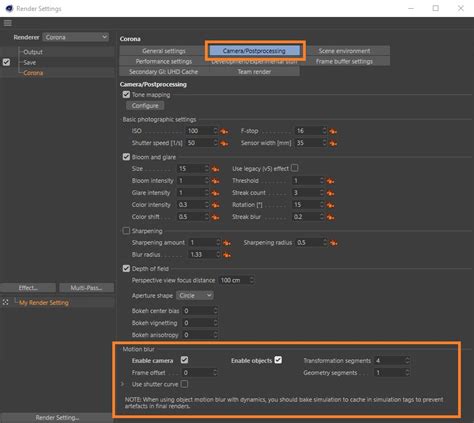The height and width of the screenshot is (423, 474).
Task: Open the Scene environment tab
Action: [344, 51]
